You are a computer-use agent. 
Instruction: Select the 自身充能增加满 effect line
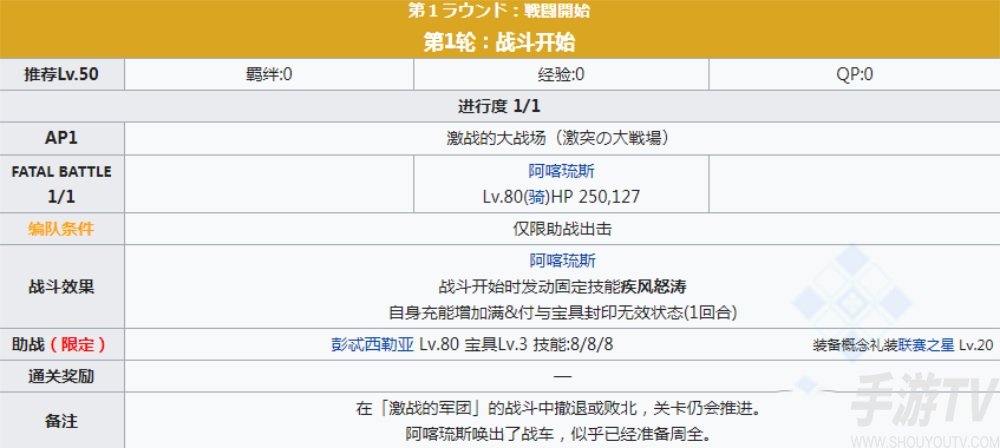coord(562,313)
